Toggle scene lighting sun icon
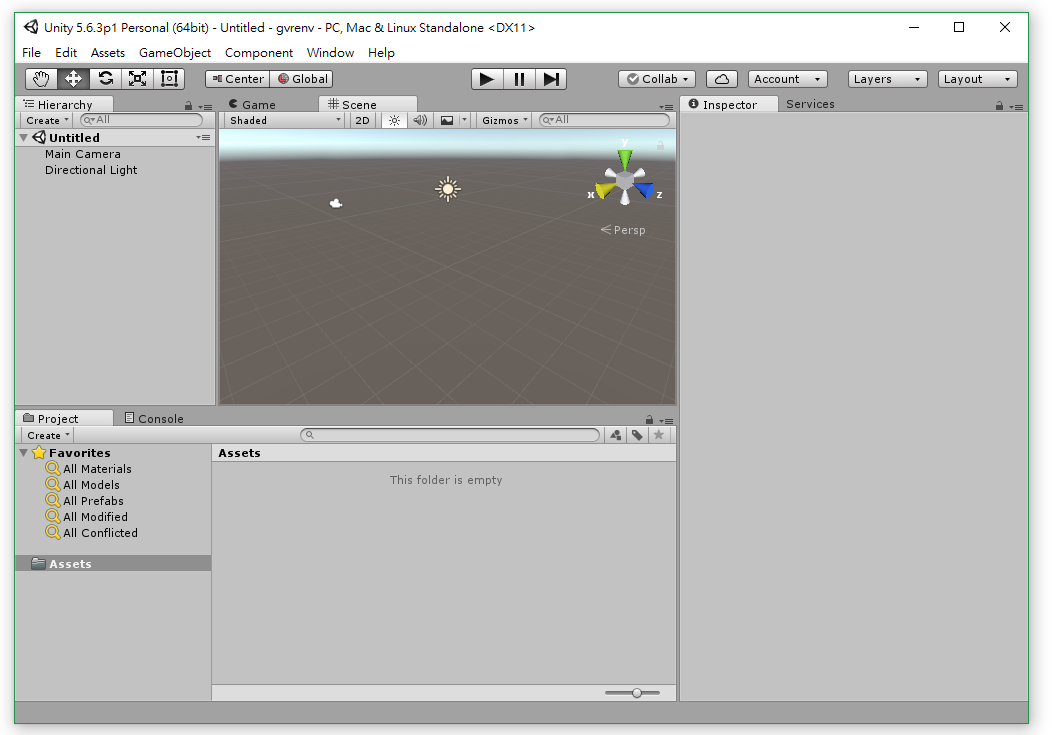Viewport: 1052px width, 735px height. coord(394,120)
